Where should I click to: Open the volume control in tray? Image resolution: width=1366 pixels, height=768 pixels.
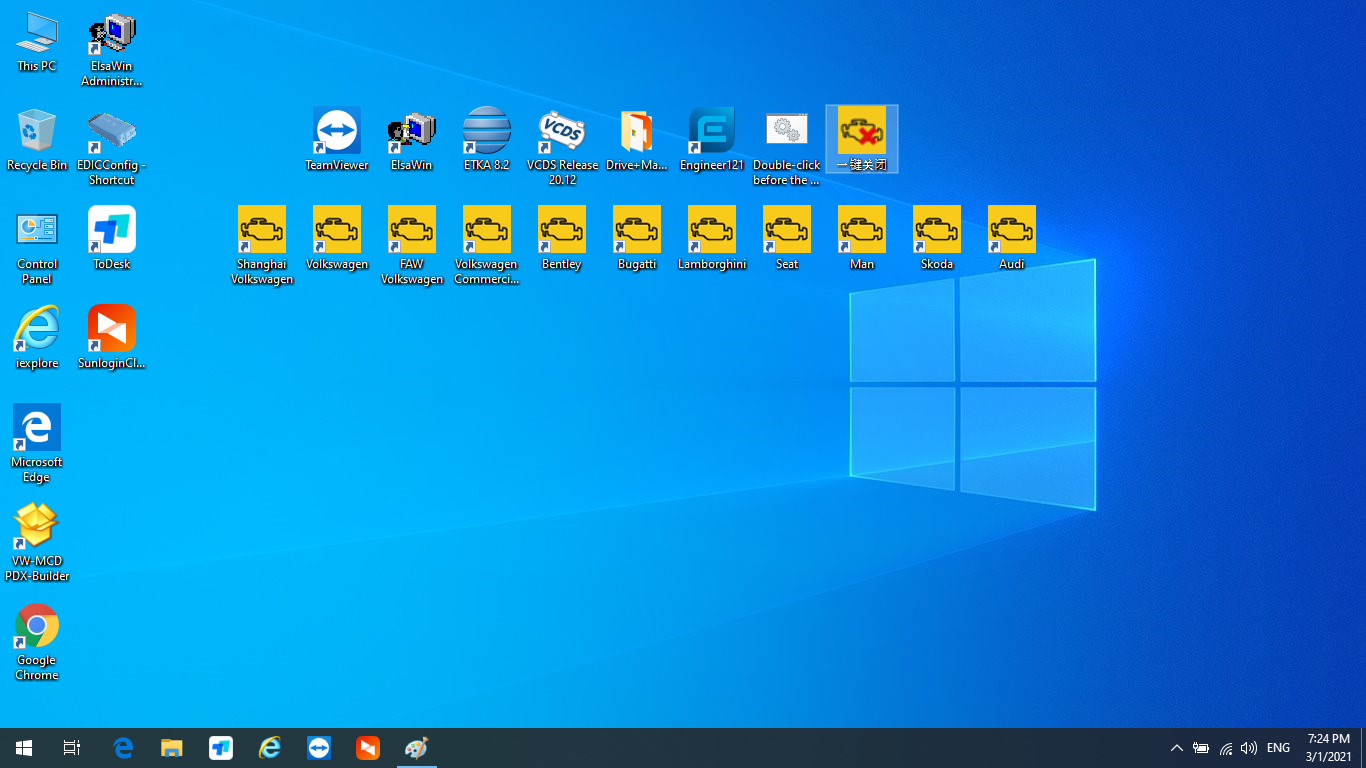[1248, 748]
